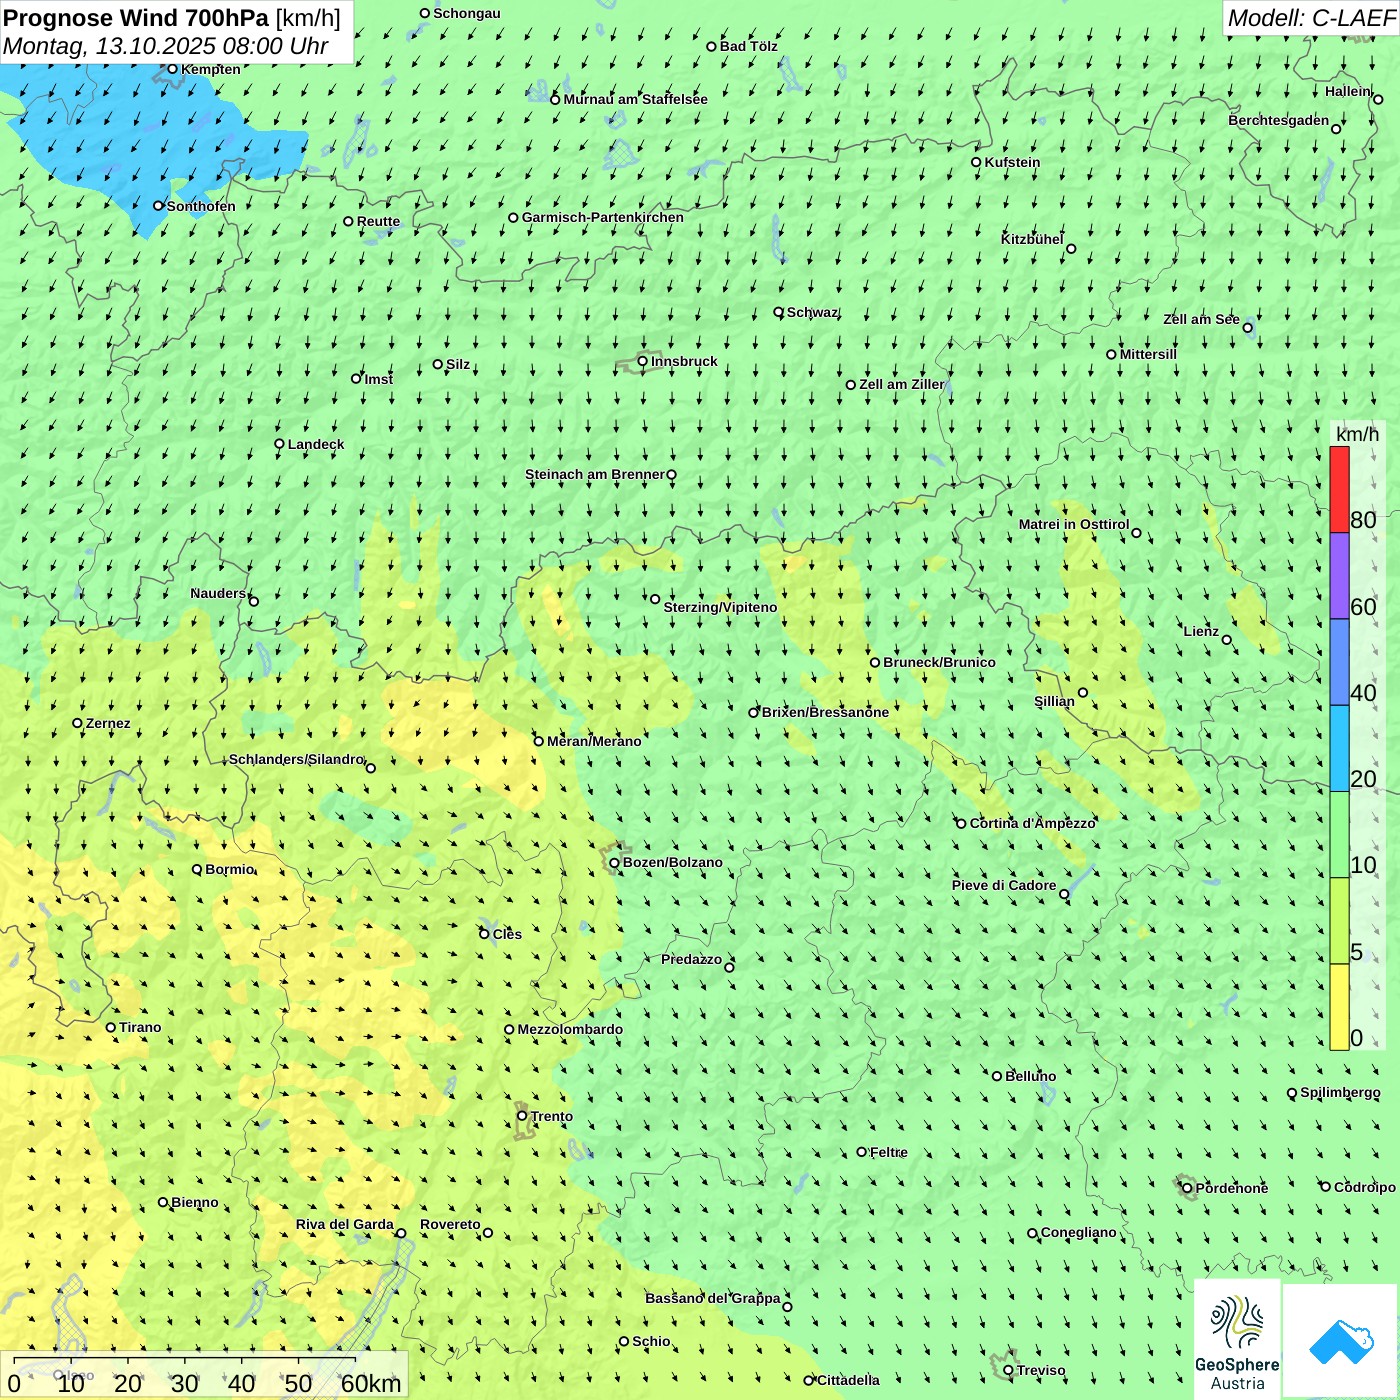Screen dimensions: 1400x1400
Task: Click the 'Brixen/Bressanone' label
Action: (825, 712)
